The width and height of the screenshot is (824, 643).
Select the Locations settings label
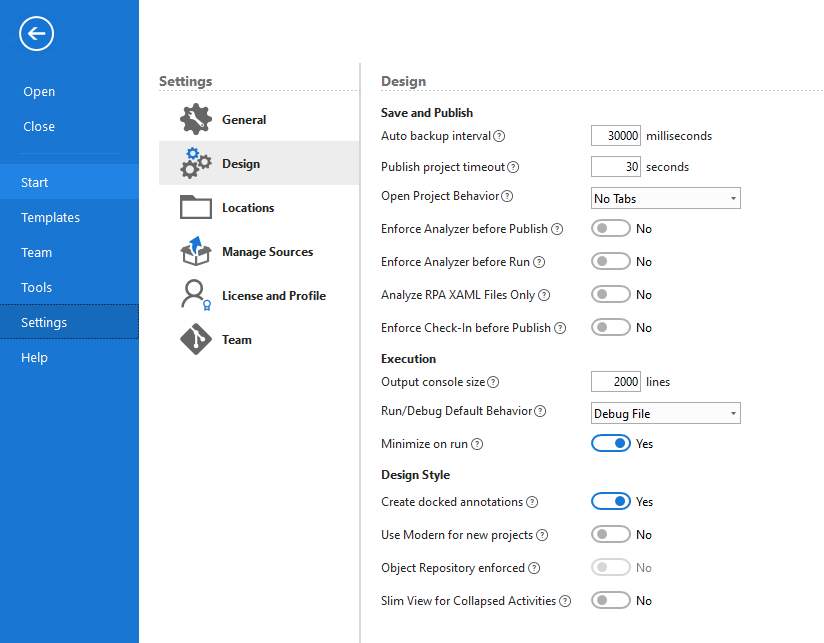pos(248,208)
